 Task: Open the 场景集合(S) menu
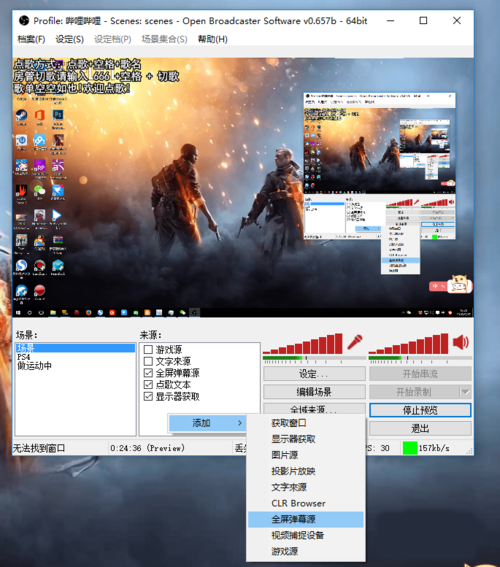164,39
